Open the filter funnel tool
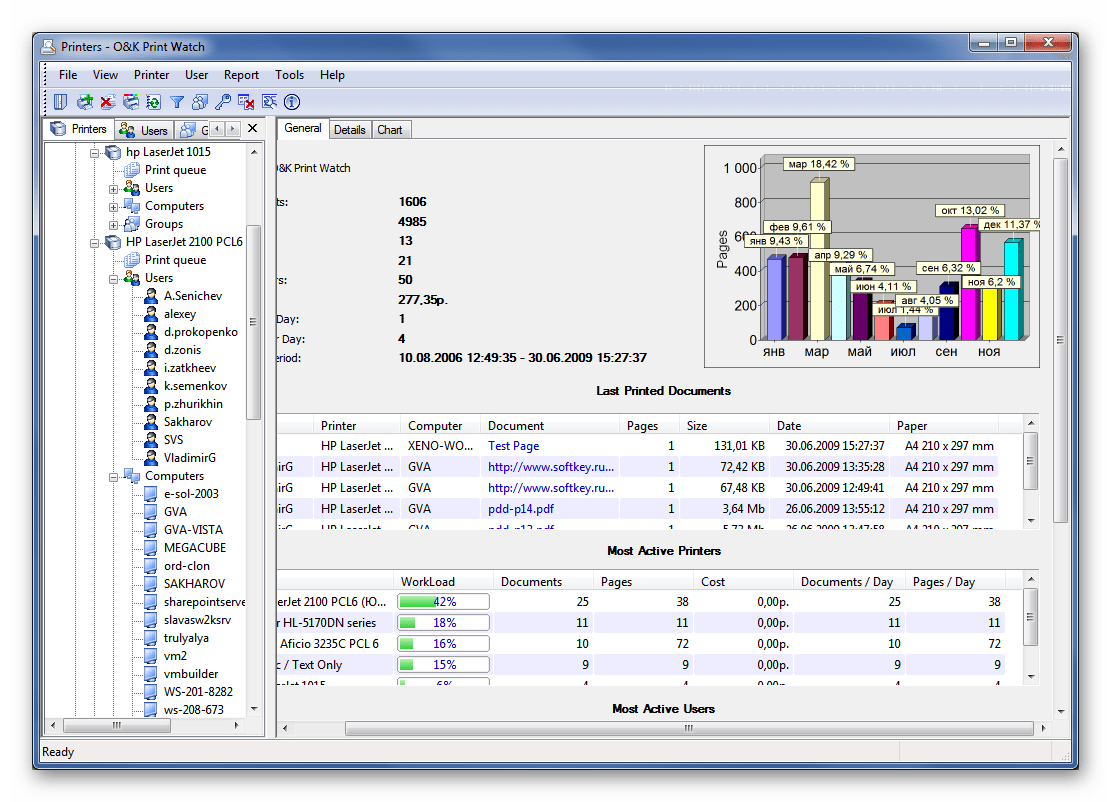1111x802 pixels. point(176,102)
